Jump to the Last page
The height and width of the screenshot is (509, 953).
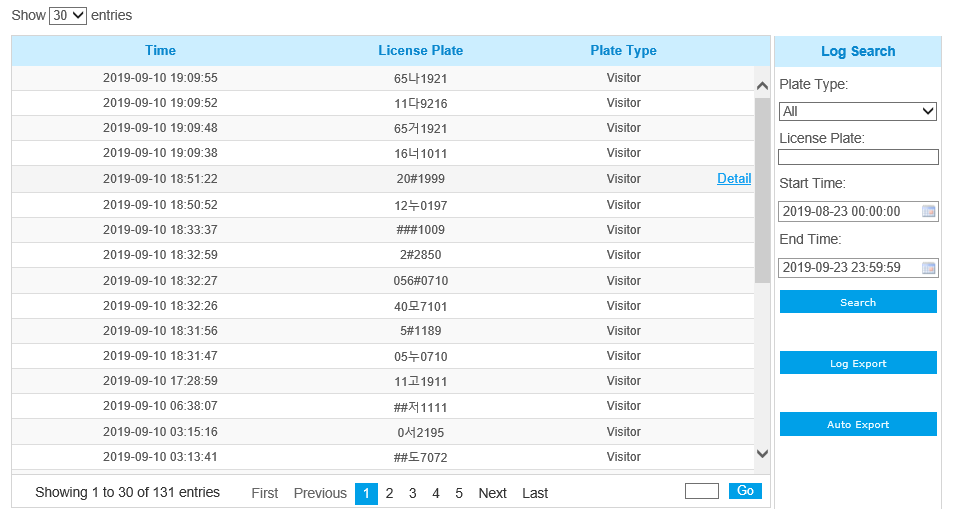[x=535, y=493]
